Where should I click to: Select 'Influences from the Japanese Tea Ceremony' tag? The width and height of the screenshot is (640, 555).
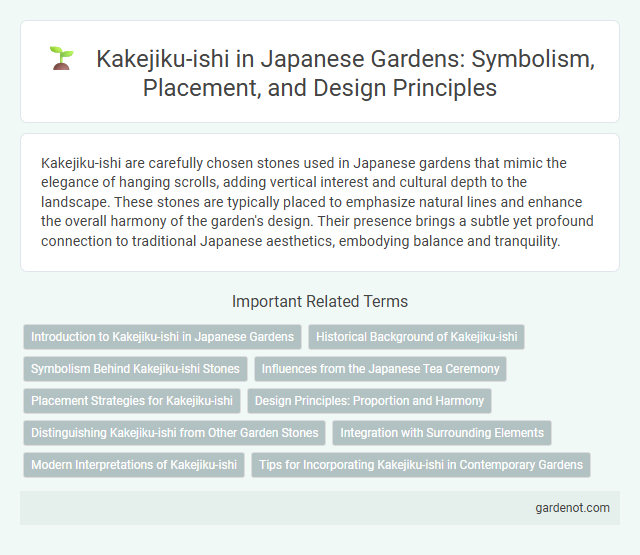click(x=380, y=369)
